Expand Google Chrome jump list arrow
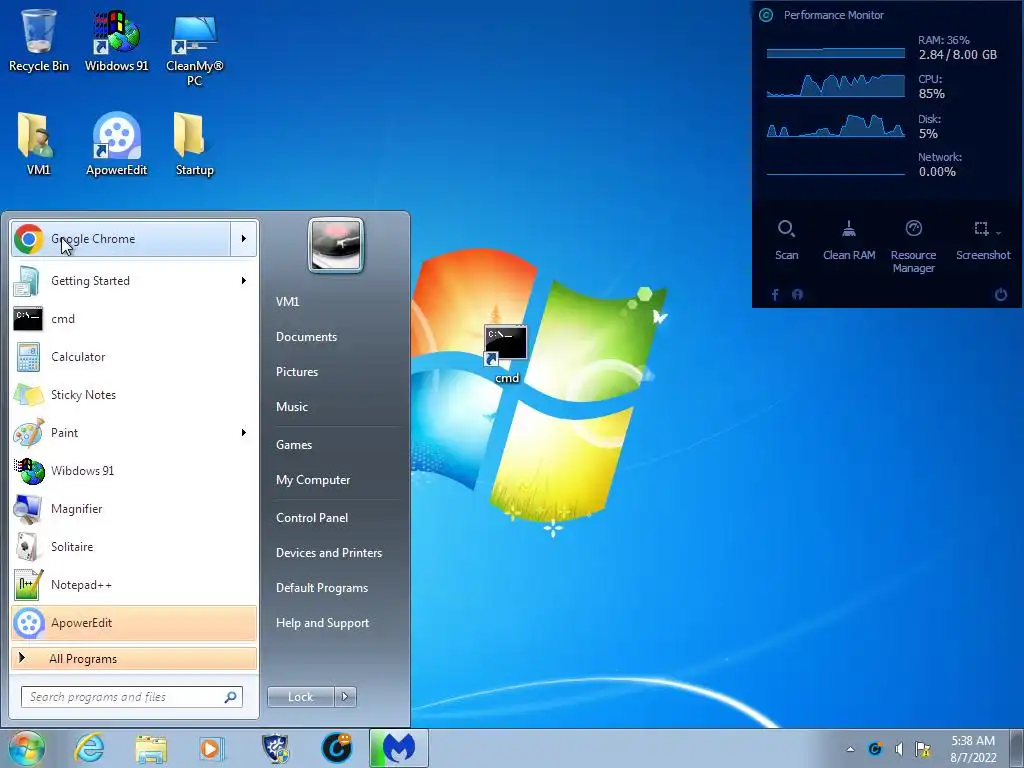Screen dimensions: 1024x768 pyautogui.click(x=244, y=239)
